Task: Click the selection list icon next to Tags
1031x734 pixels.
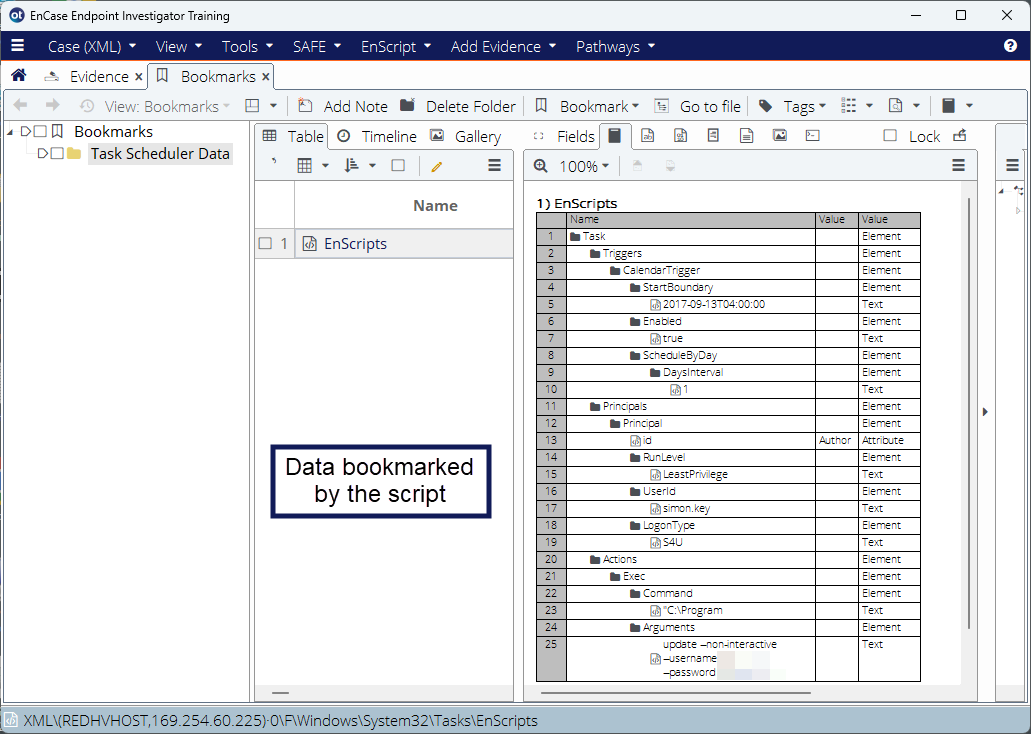Action: (x=849, y=105)
